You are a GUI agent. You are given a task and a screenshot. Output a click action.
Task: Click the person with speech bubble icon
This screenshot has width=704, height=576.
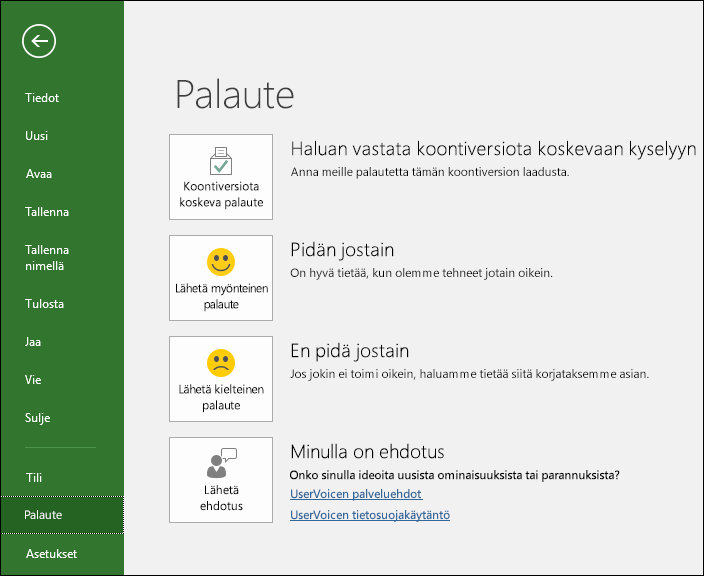click(x=221, y=463)
